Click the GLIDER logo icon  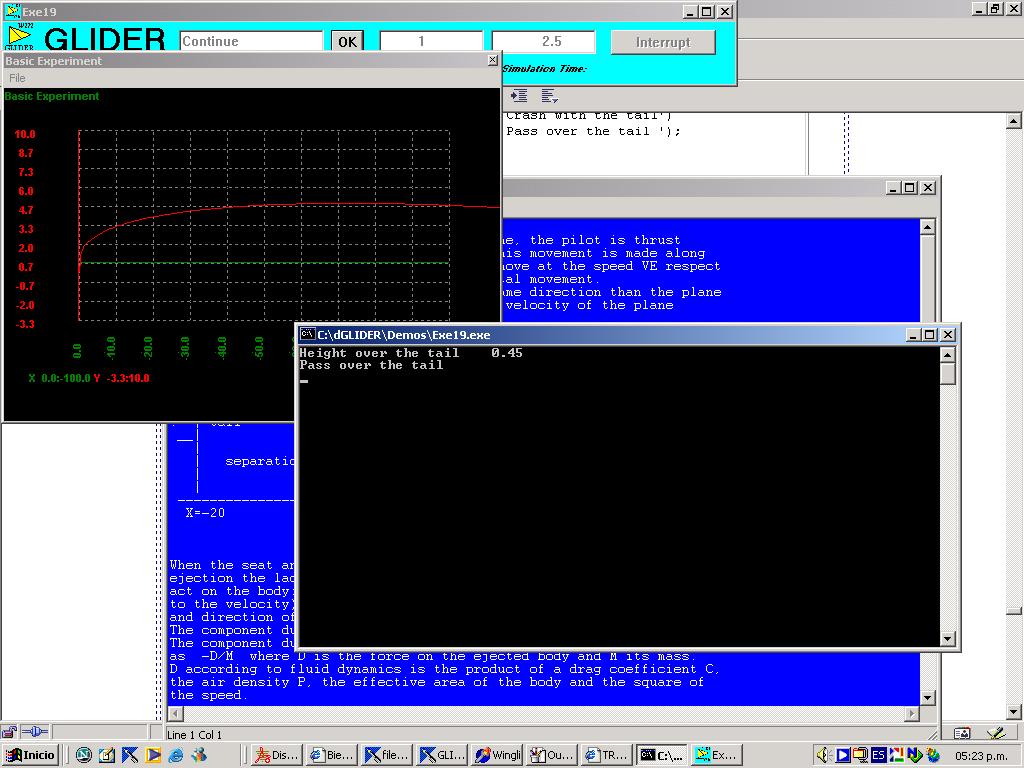click(19, 37)
